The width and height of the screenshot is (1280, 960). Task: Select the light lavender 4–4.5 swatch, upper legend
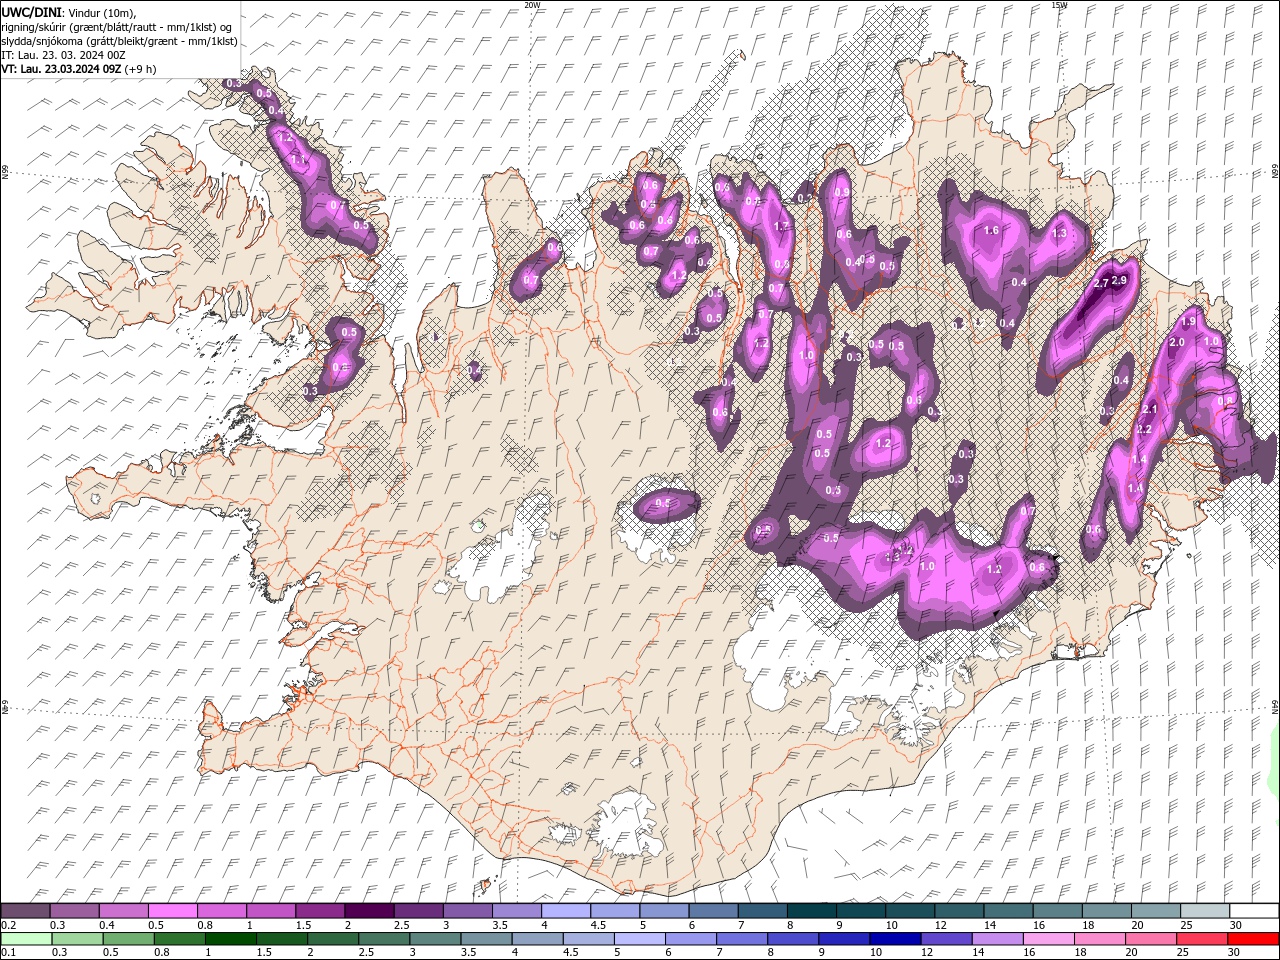point(566,911)
